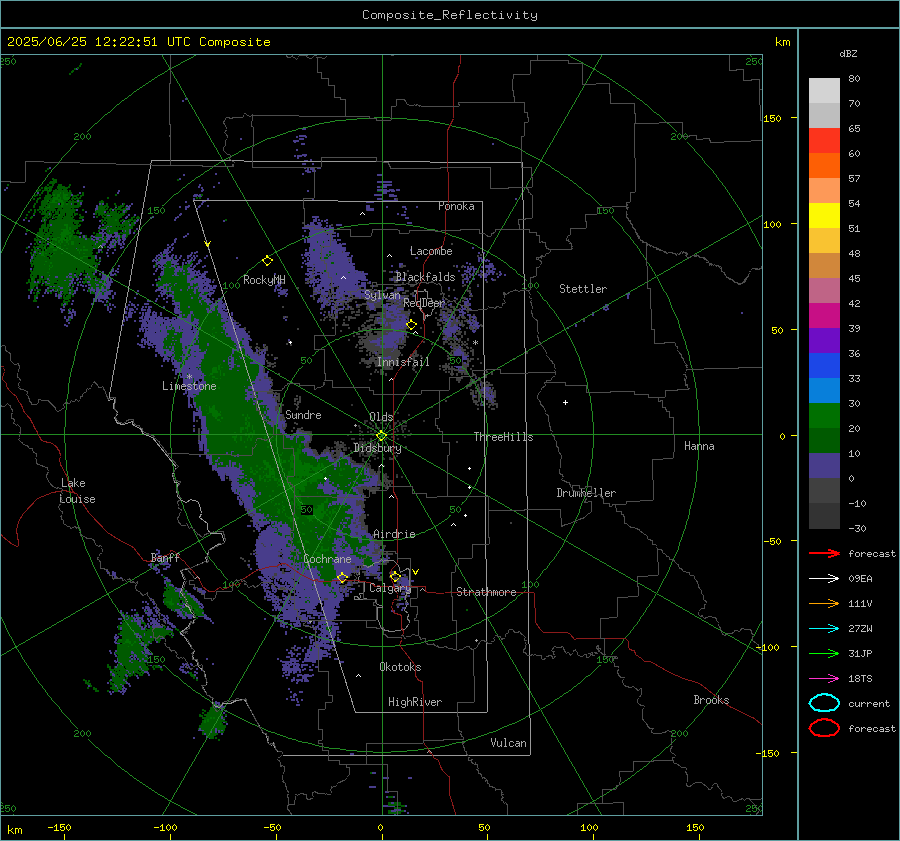Click the Okotoks label
Viewport: 900px width, 841px height.
[401, 668]
